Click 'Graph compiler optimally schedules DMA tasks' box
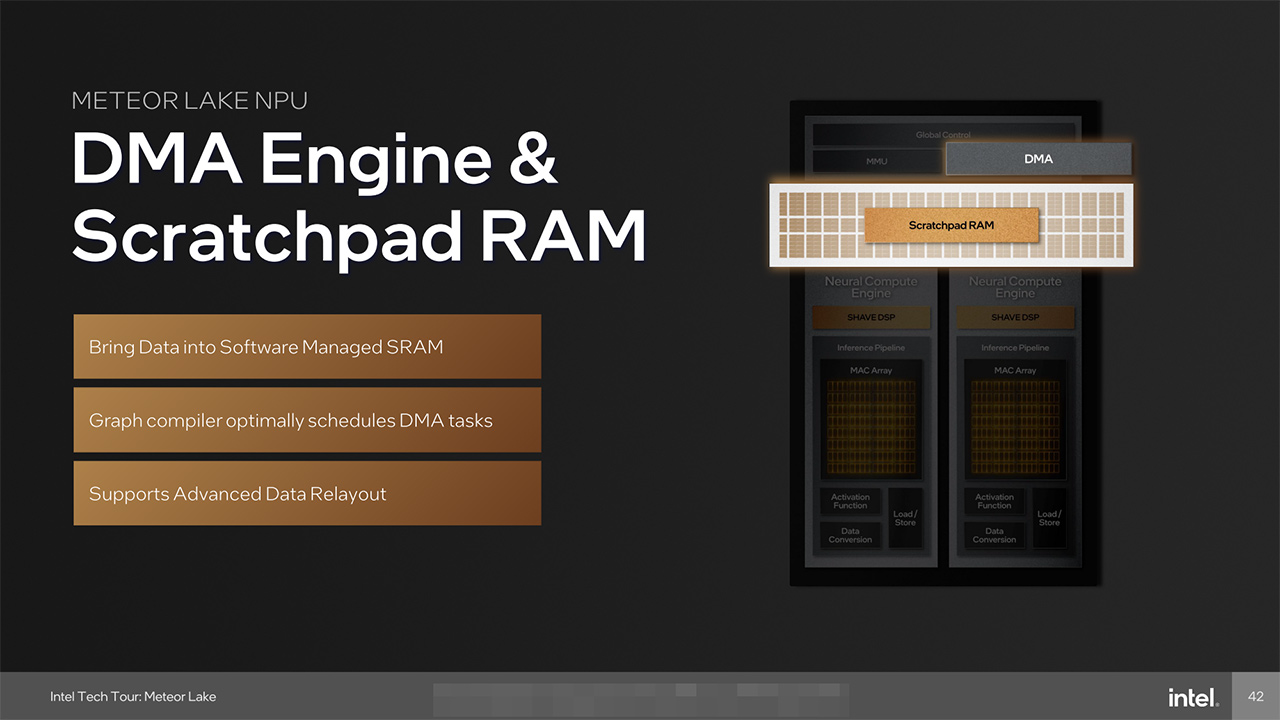The width and height of the screenshot is (1280, 720). [x=307, y=420]
